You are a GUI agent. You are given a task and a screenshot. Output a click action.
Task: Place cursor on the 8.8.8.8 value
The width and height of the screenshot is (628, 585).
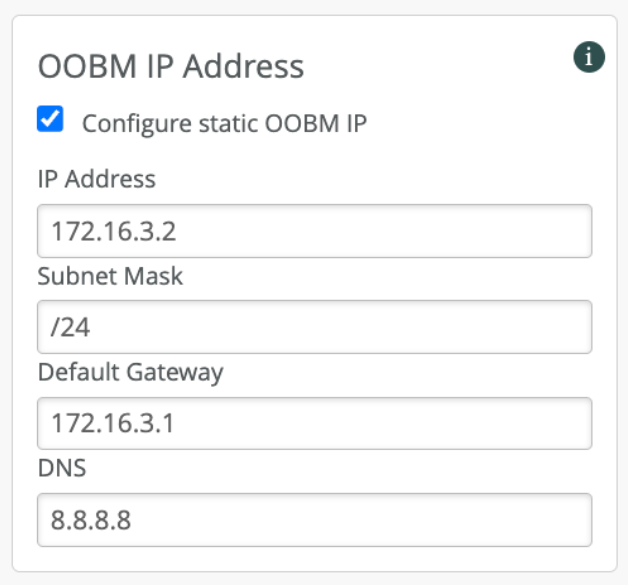click(89, 520)
